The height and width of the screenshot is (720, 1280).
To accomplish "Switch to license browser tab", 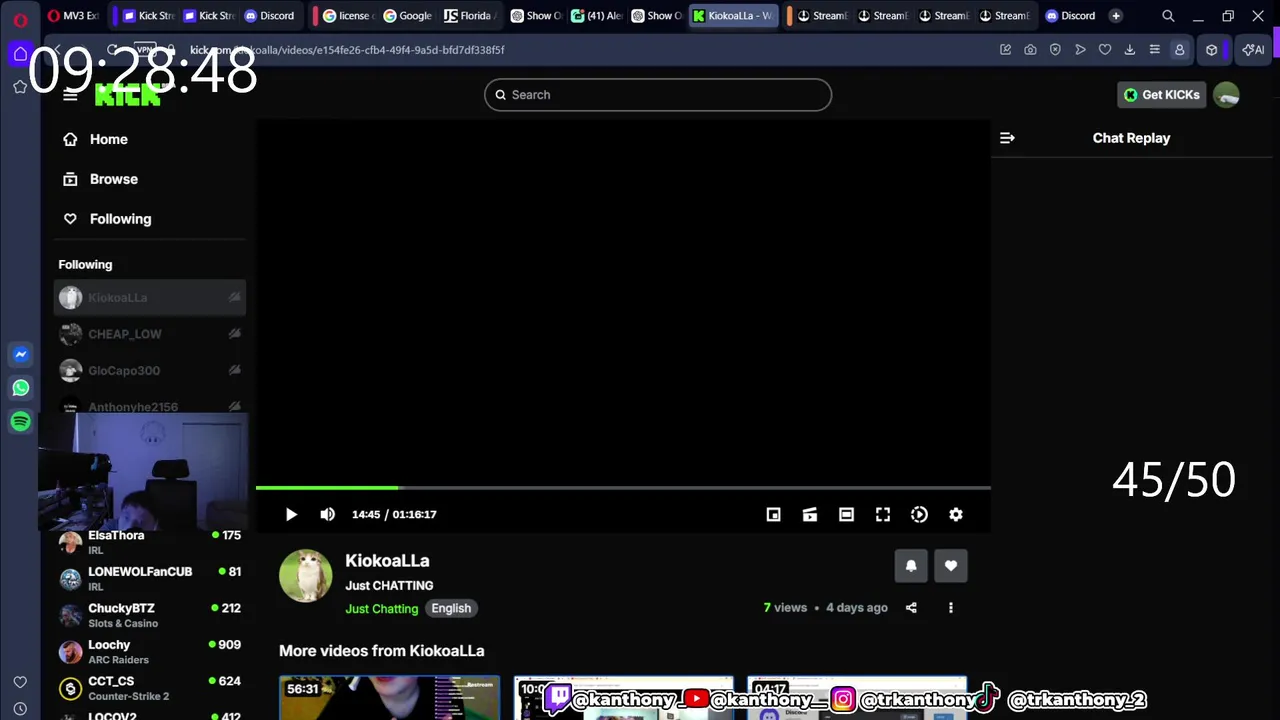I will pyautogui.click(x=347, y=16).
